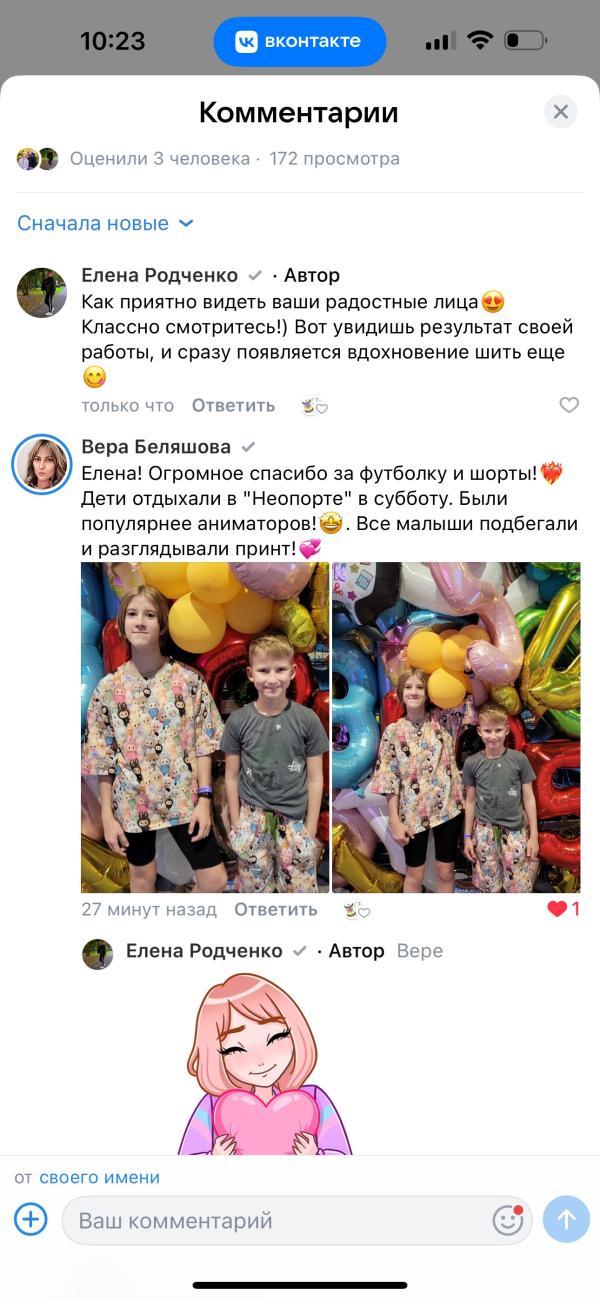Expand the Сначала новые sorting dropdown
600x1300 pixels.
click(105, 223)
